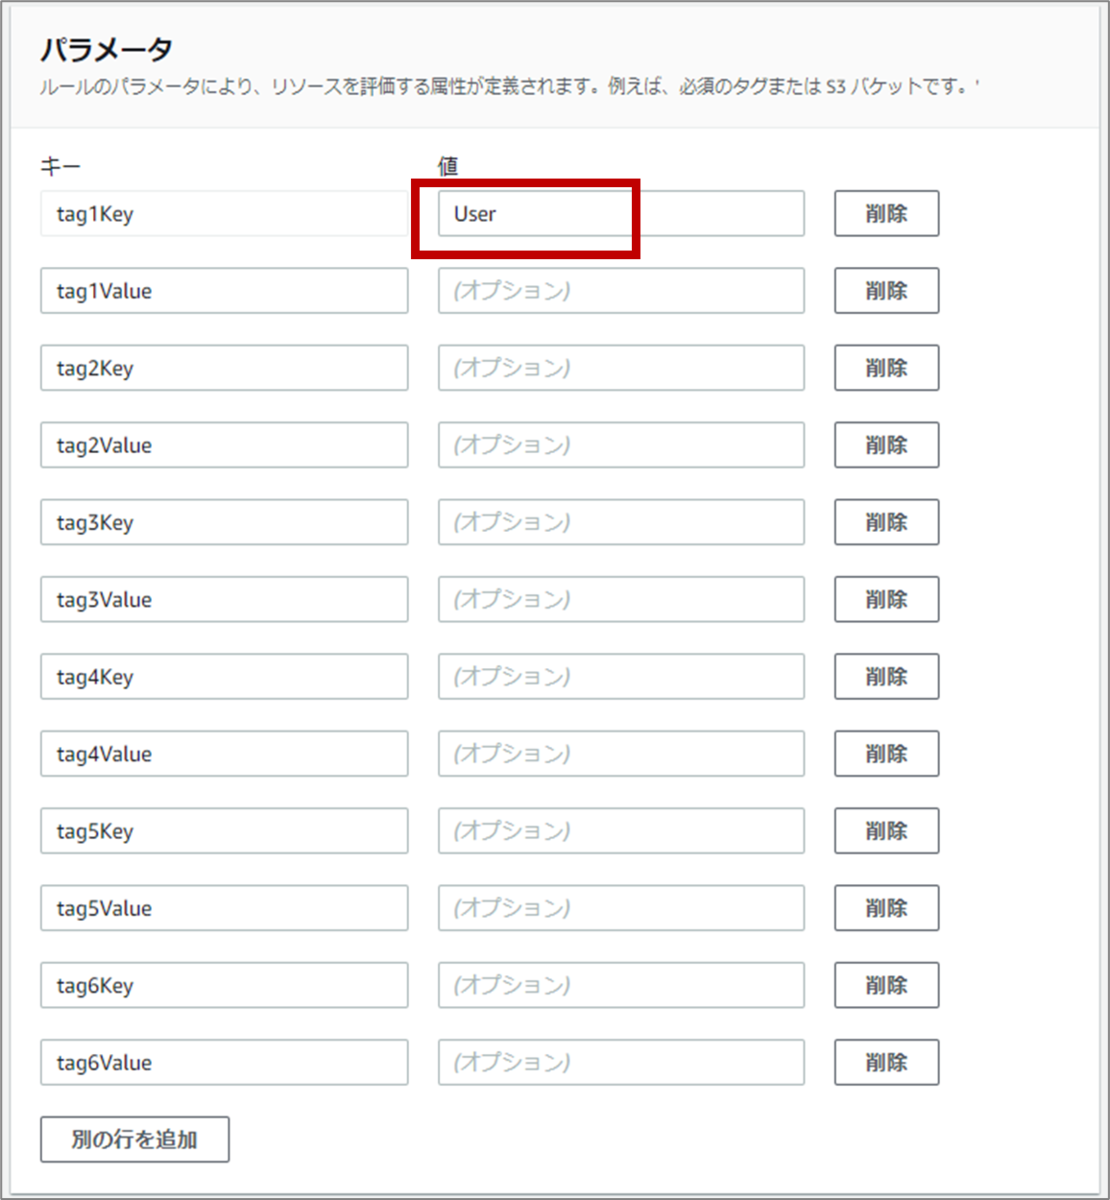Delete the tag2Key row with 削除
The width and height of the screenshot is (1110, 1200).
point(887,368)
